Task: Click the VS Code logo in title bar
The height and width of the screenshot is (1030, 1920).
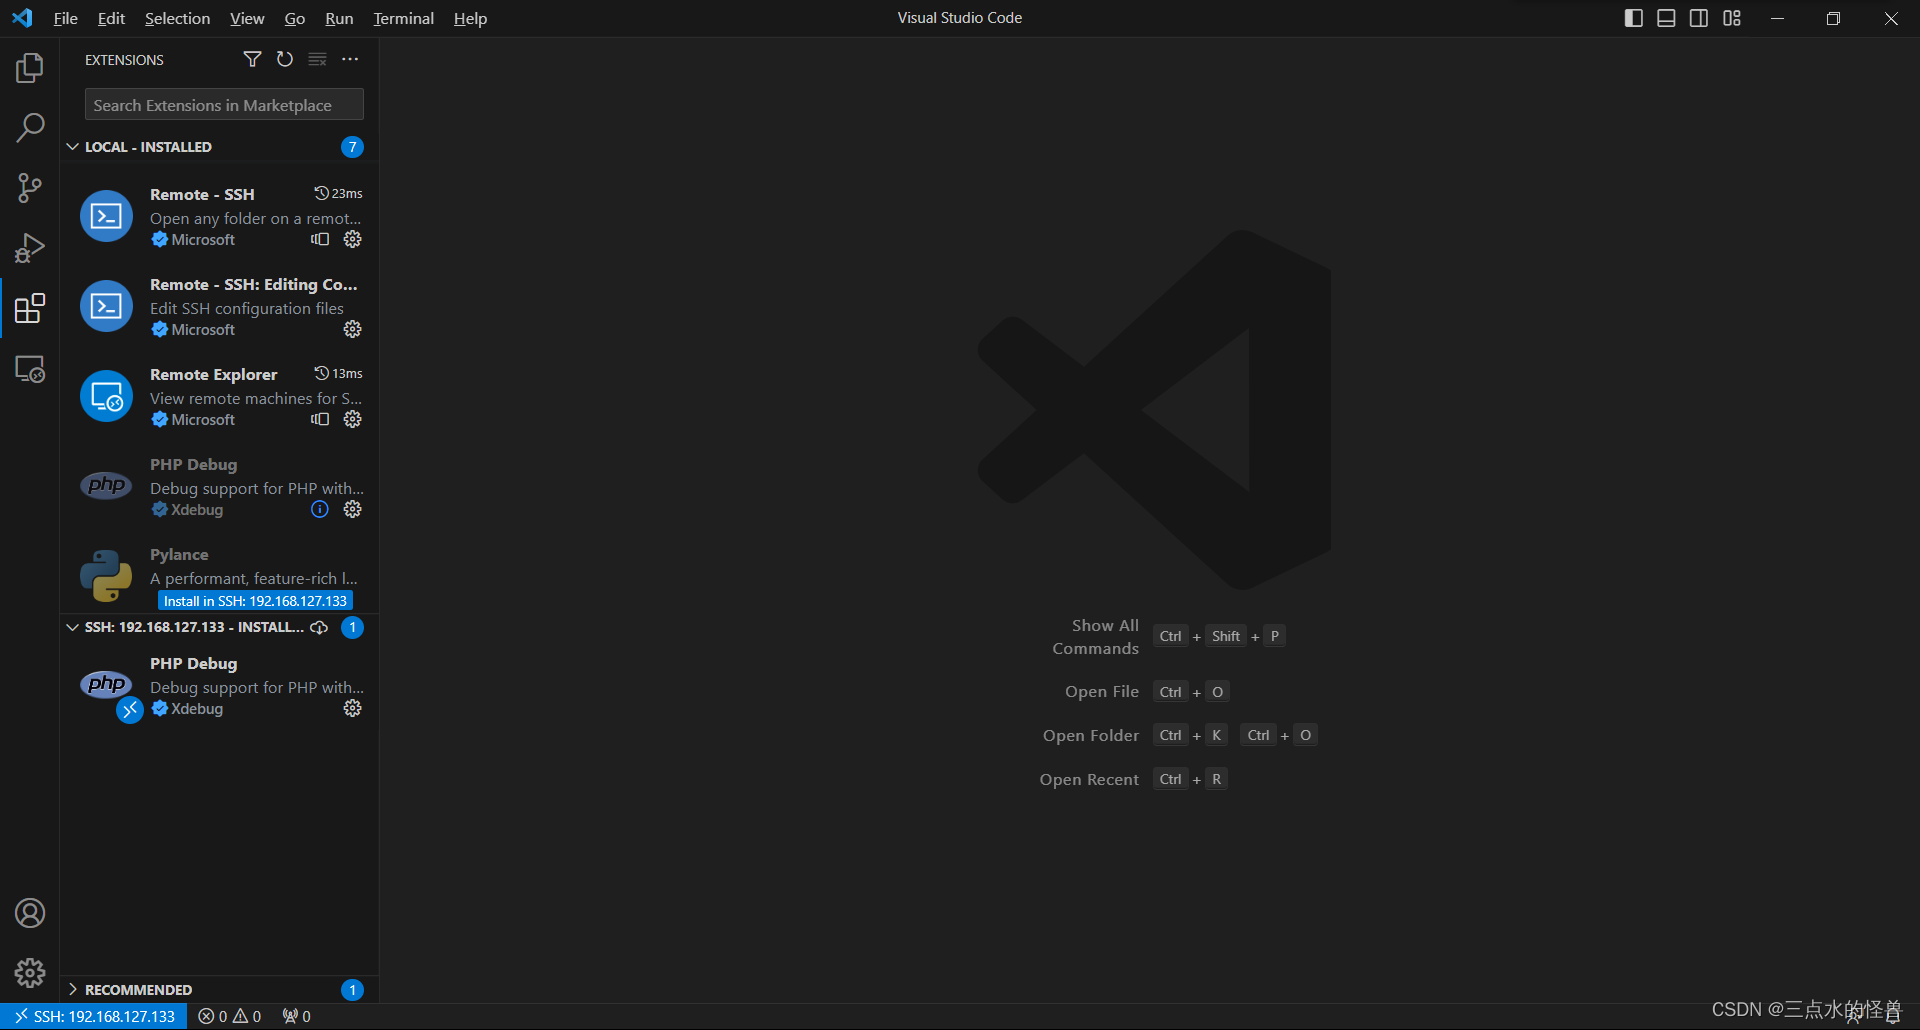Action: coord(22,18)
